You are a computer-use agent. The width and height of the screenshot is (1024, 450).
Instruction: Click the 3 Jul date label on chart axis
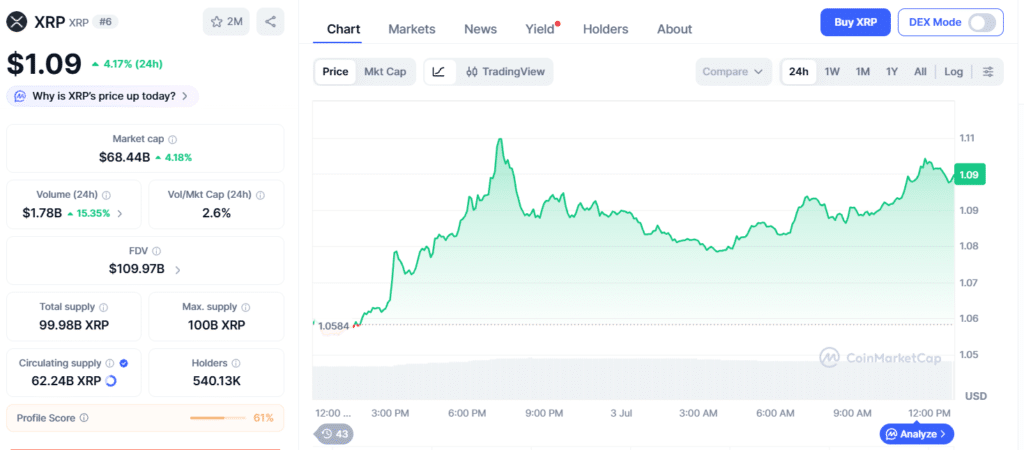[x=620, y=413]
